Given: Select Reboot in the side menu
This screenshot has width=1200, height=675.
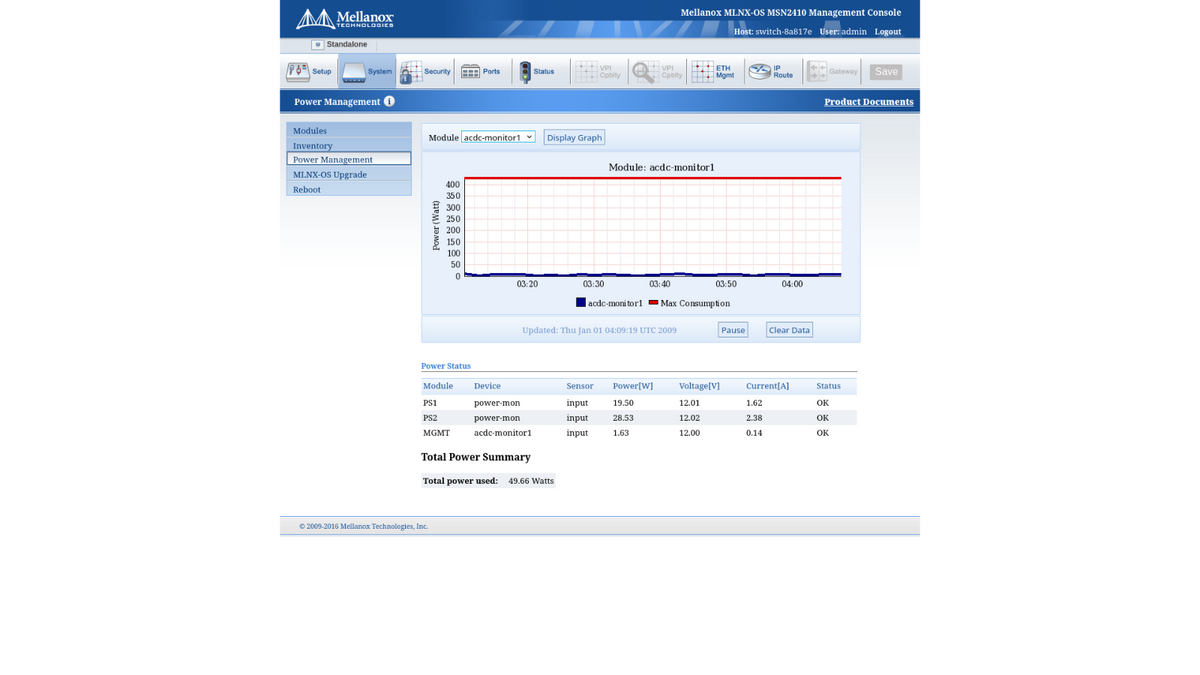Looking at the screenshot, I should click(349, 189).
